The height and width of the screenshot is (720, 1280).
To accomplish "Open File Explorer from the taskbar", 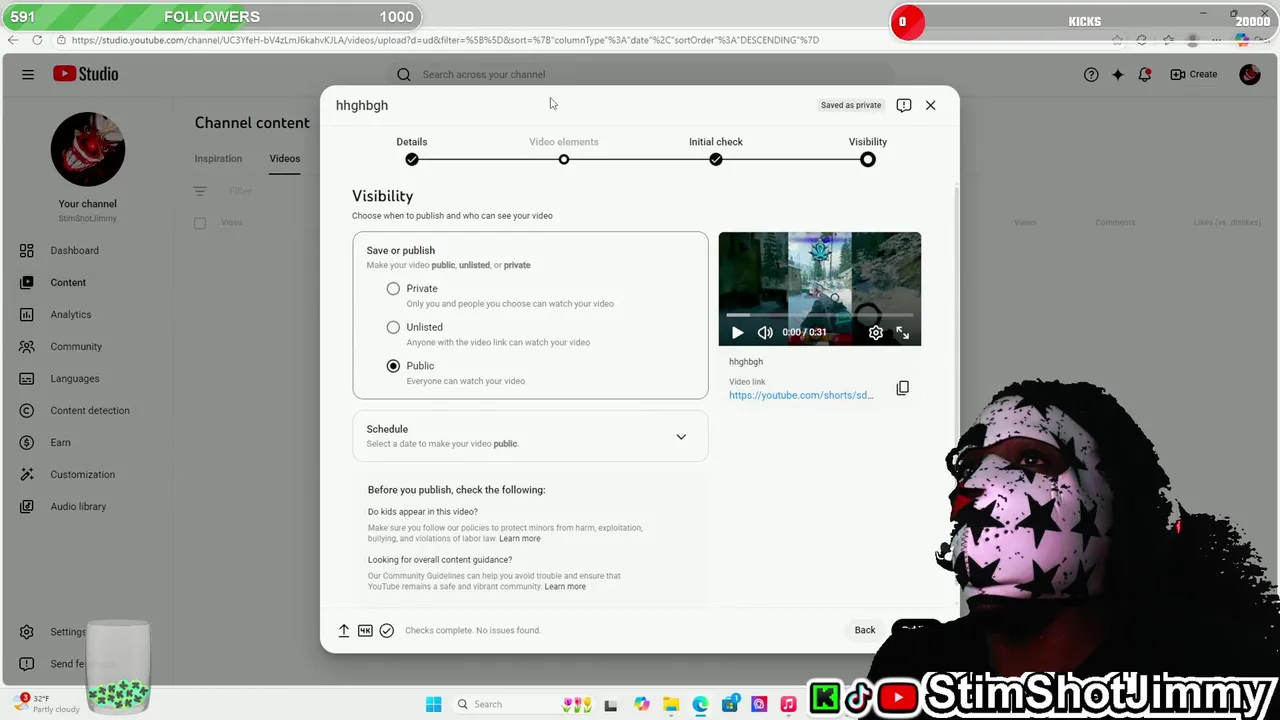I will (x=671, y=704).
